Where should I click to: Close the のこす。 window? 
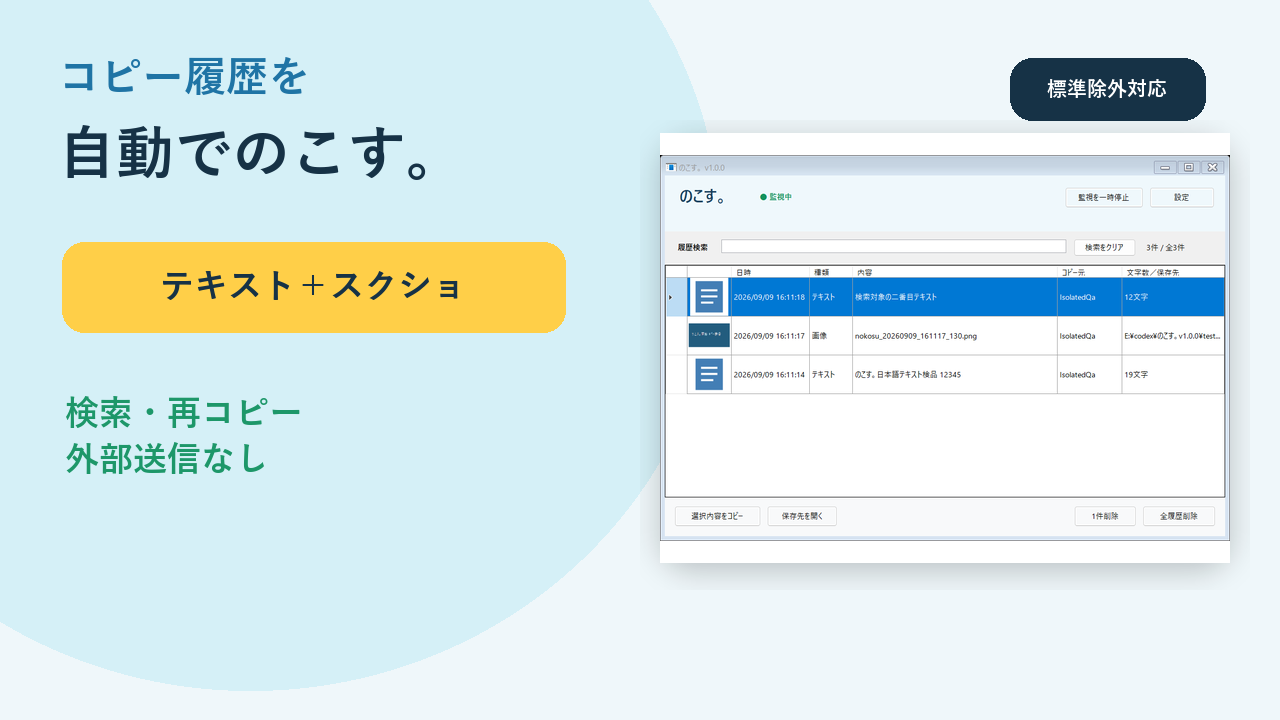(1212, 167)
